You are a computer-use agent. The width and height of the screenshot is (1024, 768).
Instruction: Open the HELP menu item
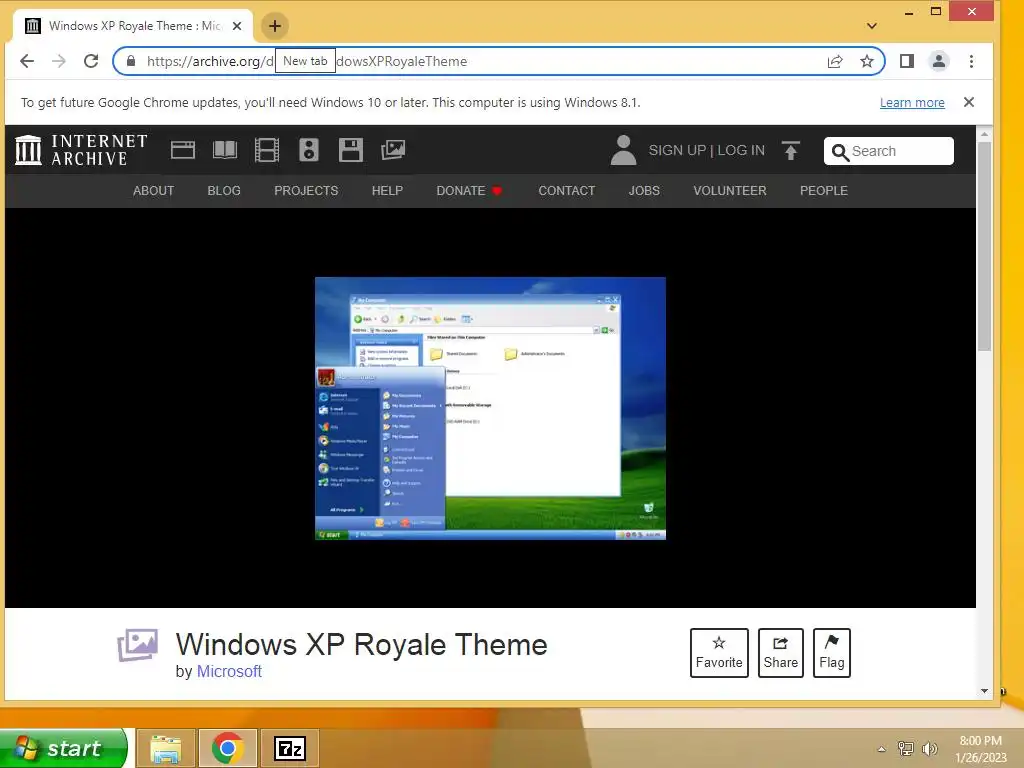point(387,191)
